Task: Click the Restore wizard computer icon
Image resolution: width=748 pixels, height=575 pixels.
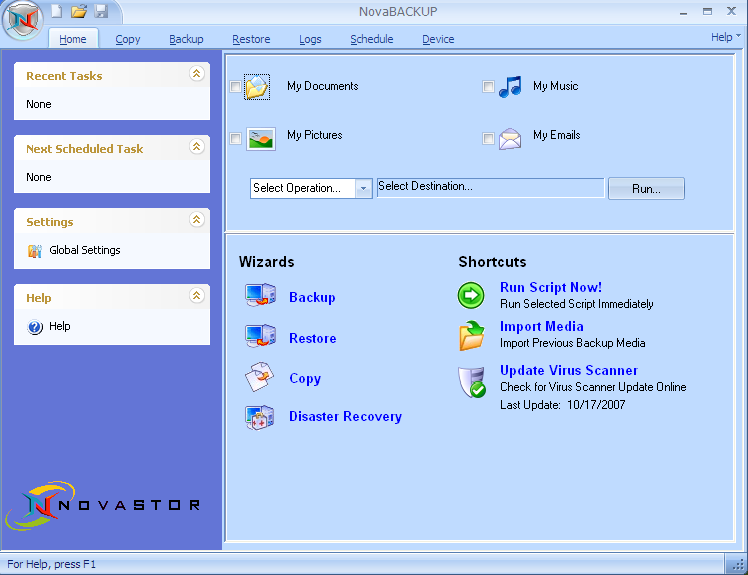Action: click(x=260, y=336)
